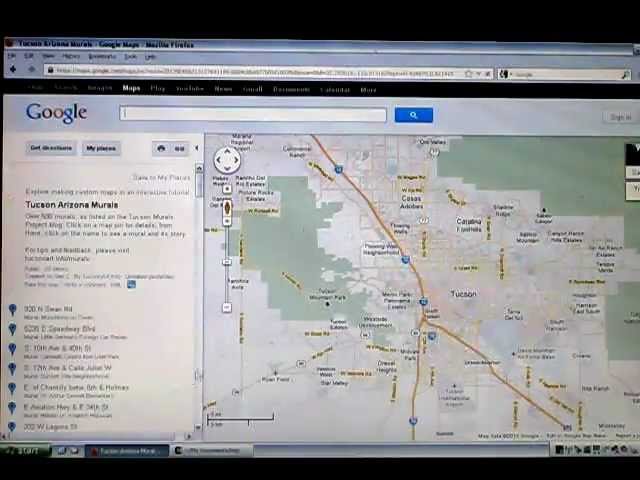Click the search magnifier in Firefox search box
Image resolution: width=640 pixels, height=480 pixels.
(x=625, y=75)
